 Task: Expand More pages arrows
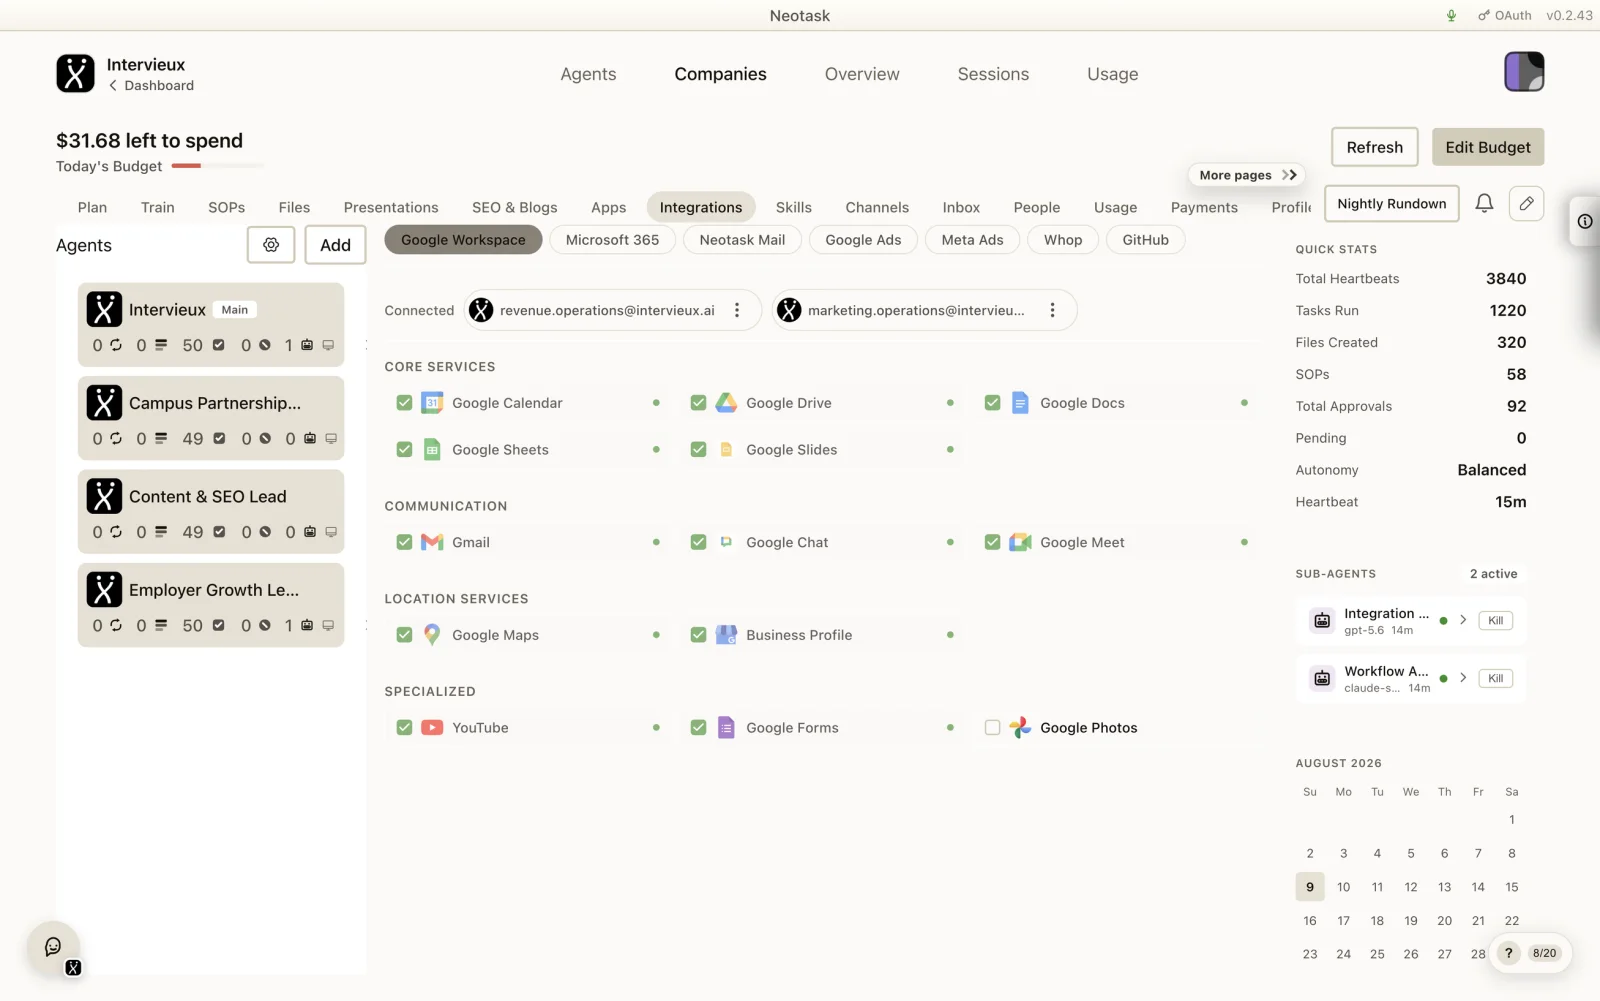1289,175
